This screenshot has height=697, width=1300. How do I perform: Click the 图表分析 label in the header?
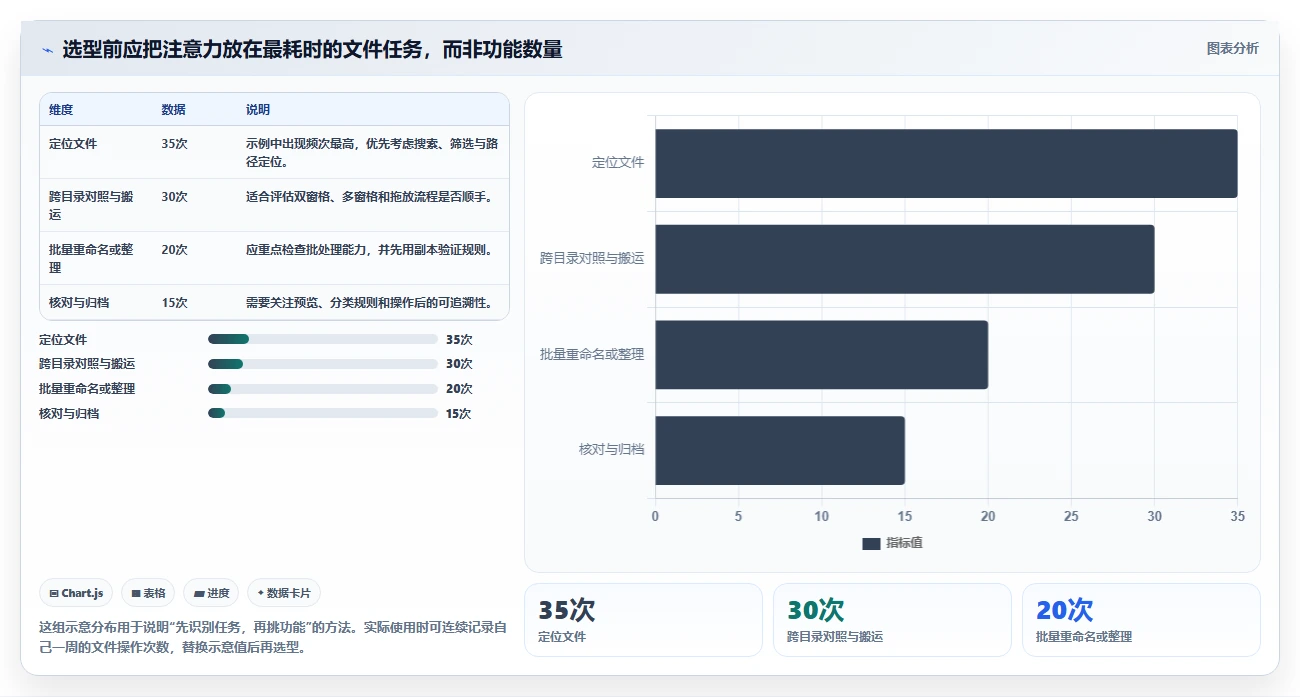click(x=1232, y=48)
